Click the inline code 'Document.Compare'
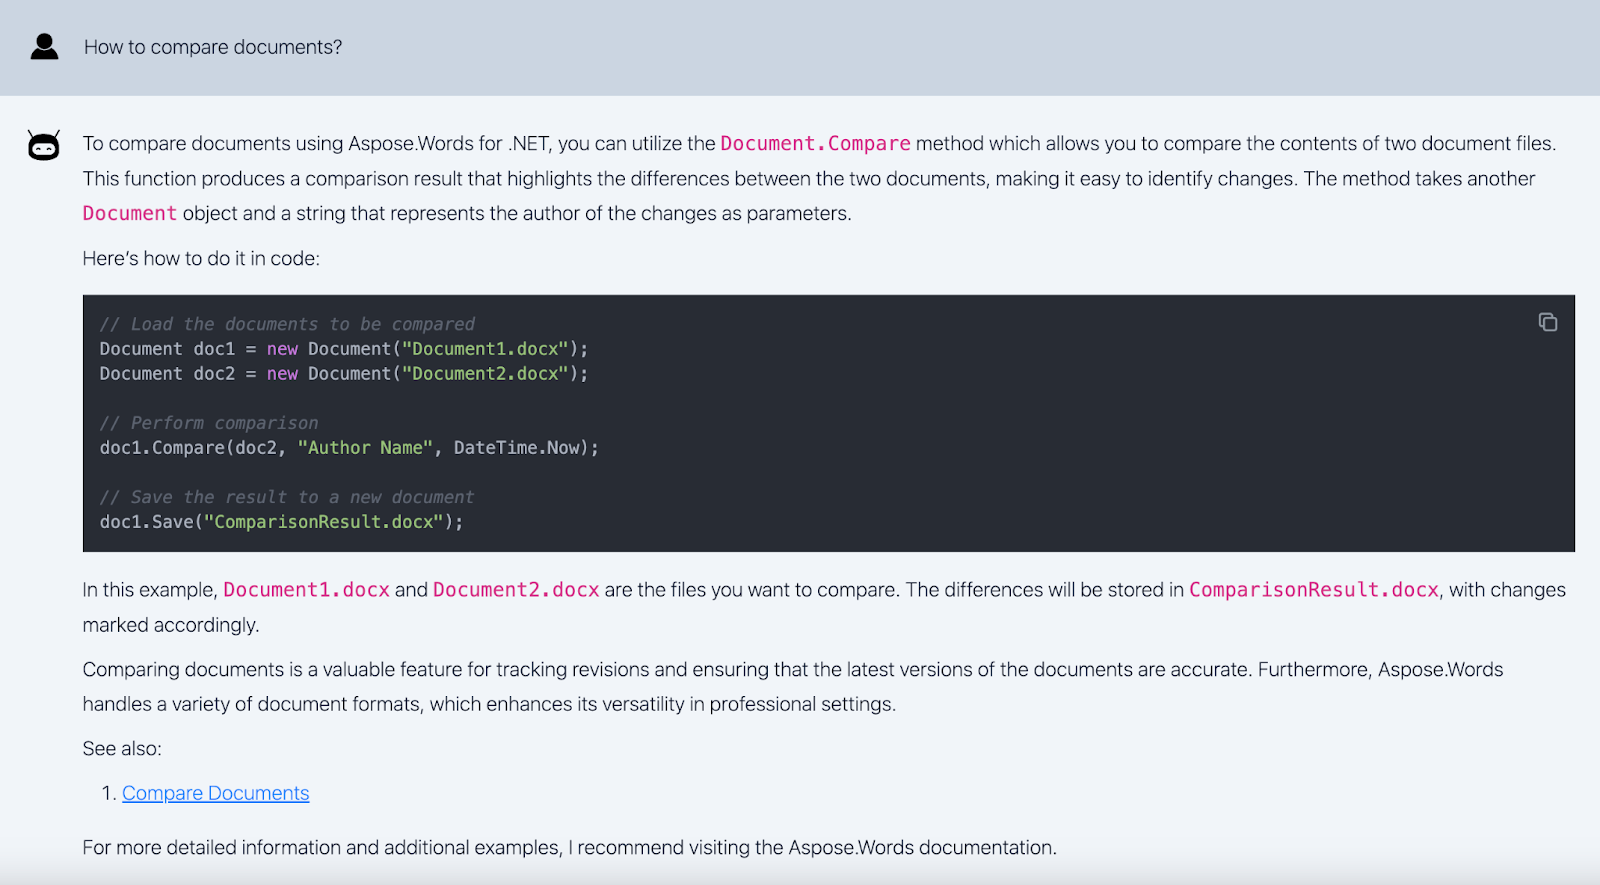 click(815, 144)
